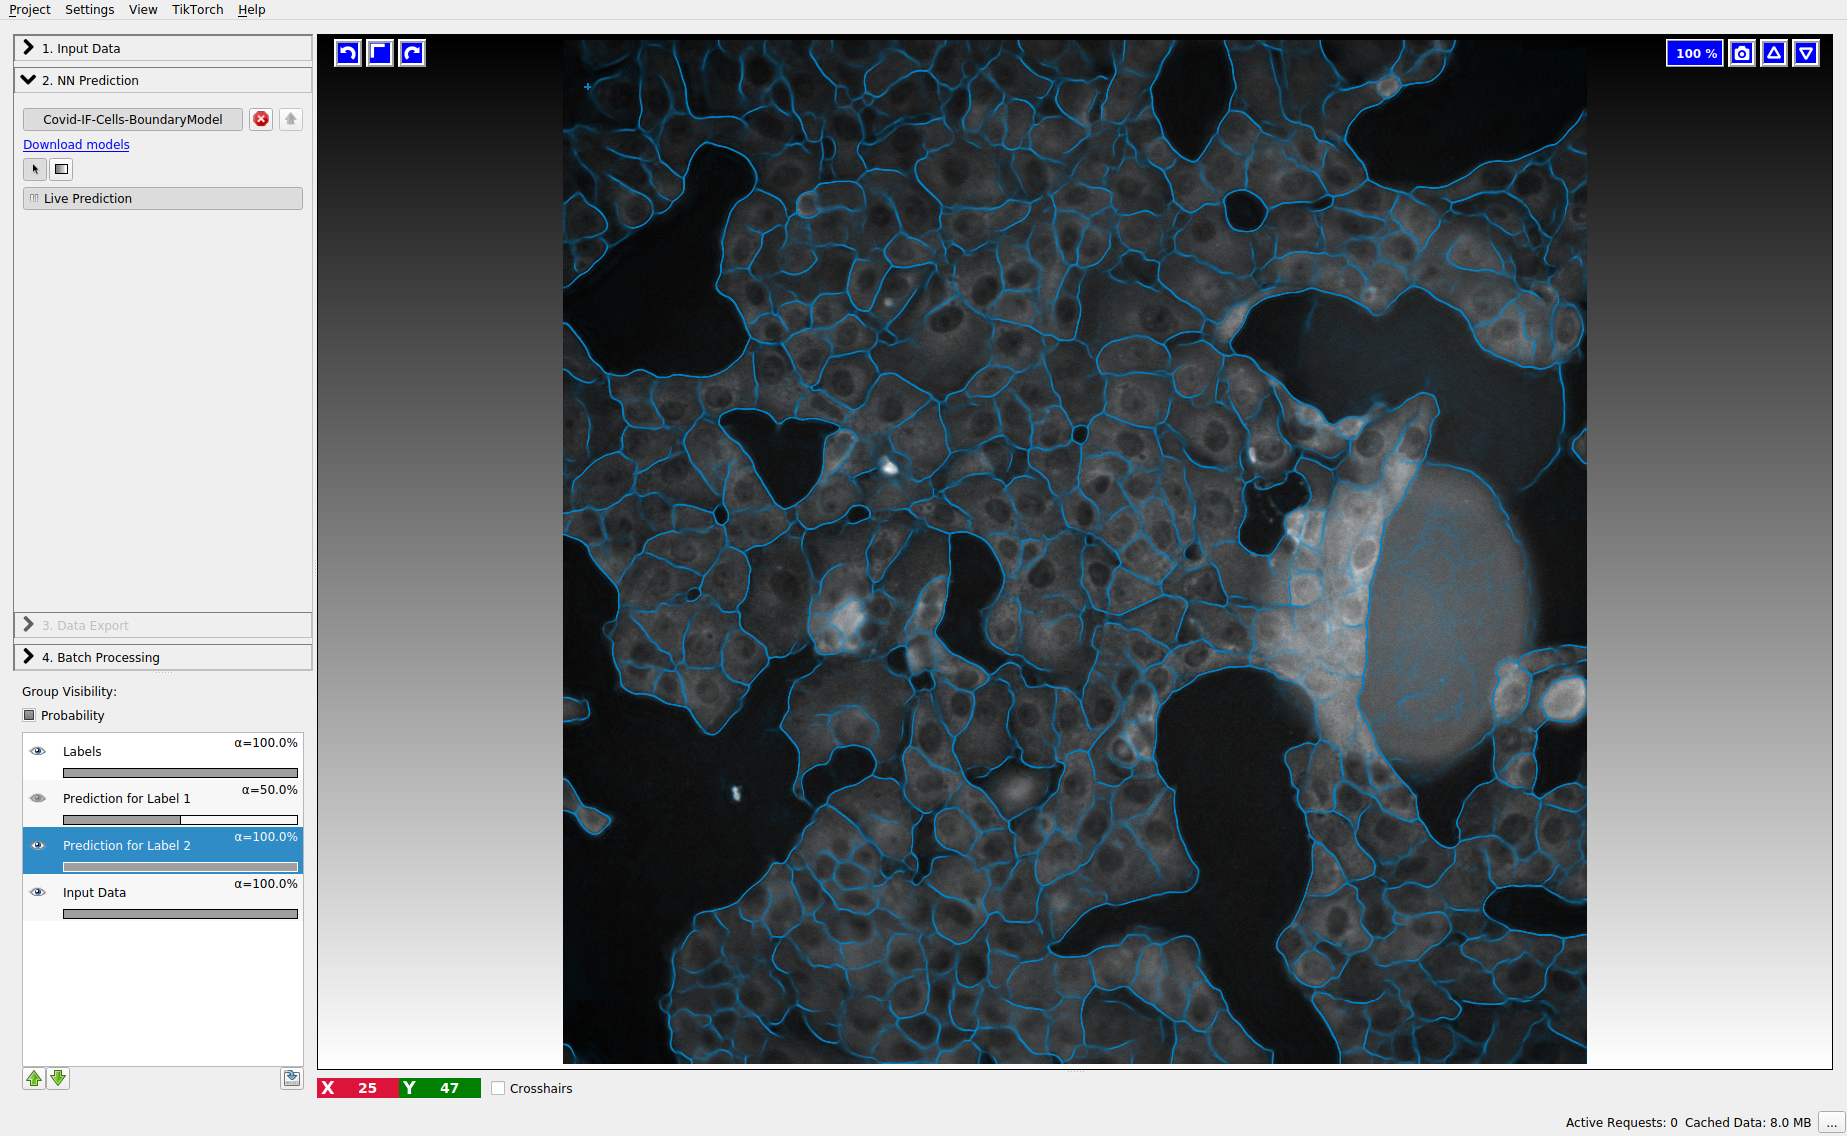
Task: Move selected layer down with green arrow
Action: [58, 1078]
